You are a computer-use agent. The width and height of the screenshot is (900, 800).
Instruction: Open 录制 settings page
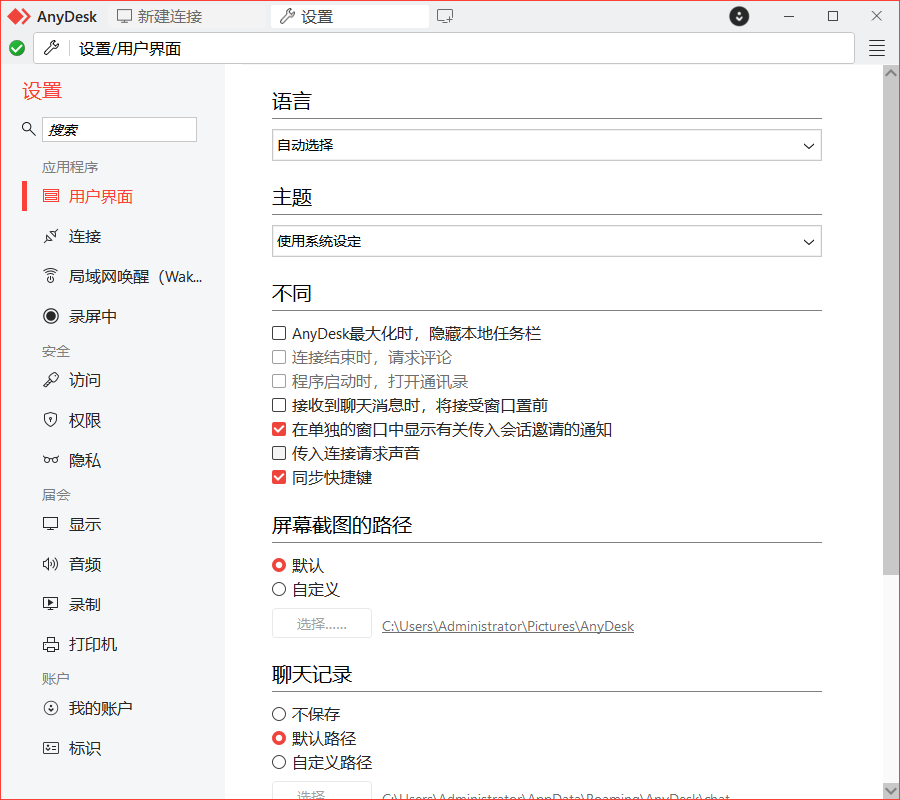point(85,604)
